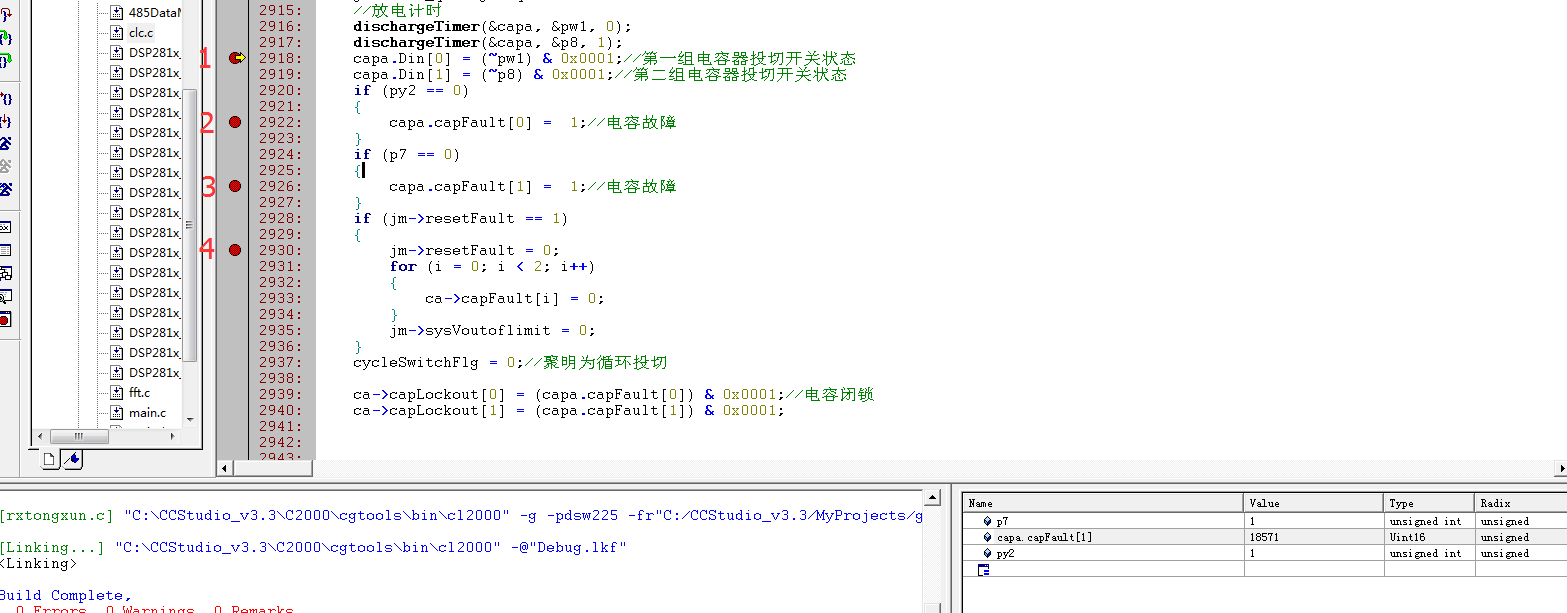
Task: Click the 'jm->sysVoutoflimit = 0' code line
Action: tap(492, 330)
